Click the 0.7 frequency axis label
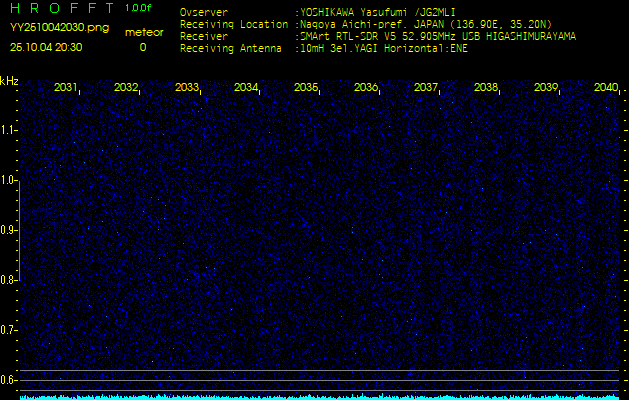629x400 pixels. 9,330
